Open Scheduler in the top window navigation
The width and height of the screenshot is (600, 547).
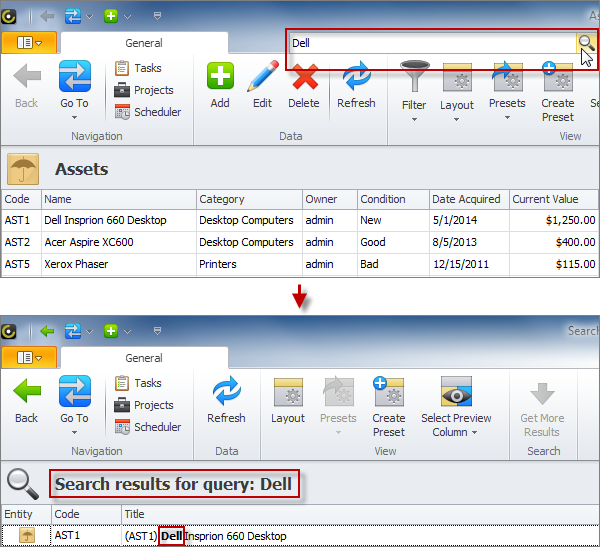click(x=148, y=112)
